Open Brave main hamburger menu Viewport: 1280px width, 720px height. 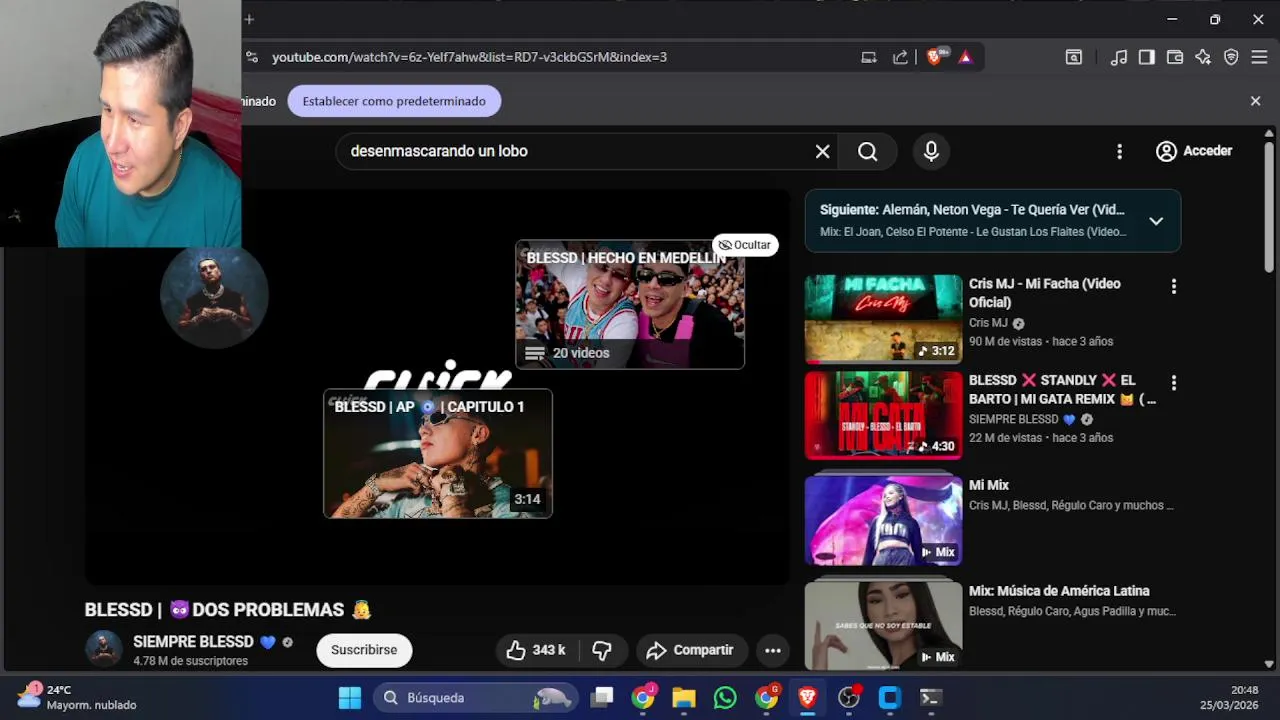[x=1259, y=57]
